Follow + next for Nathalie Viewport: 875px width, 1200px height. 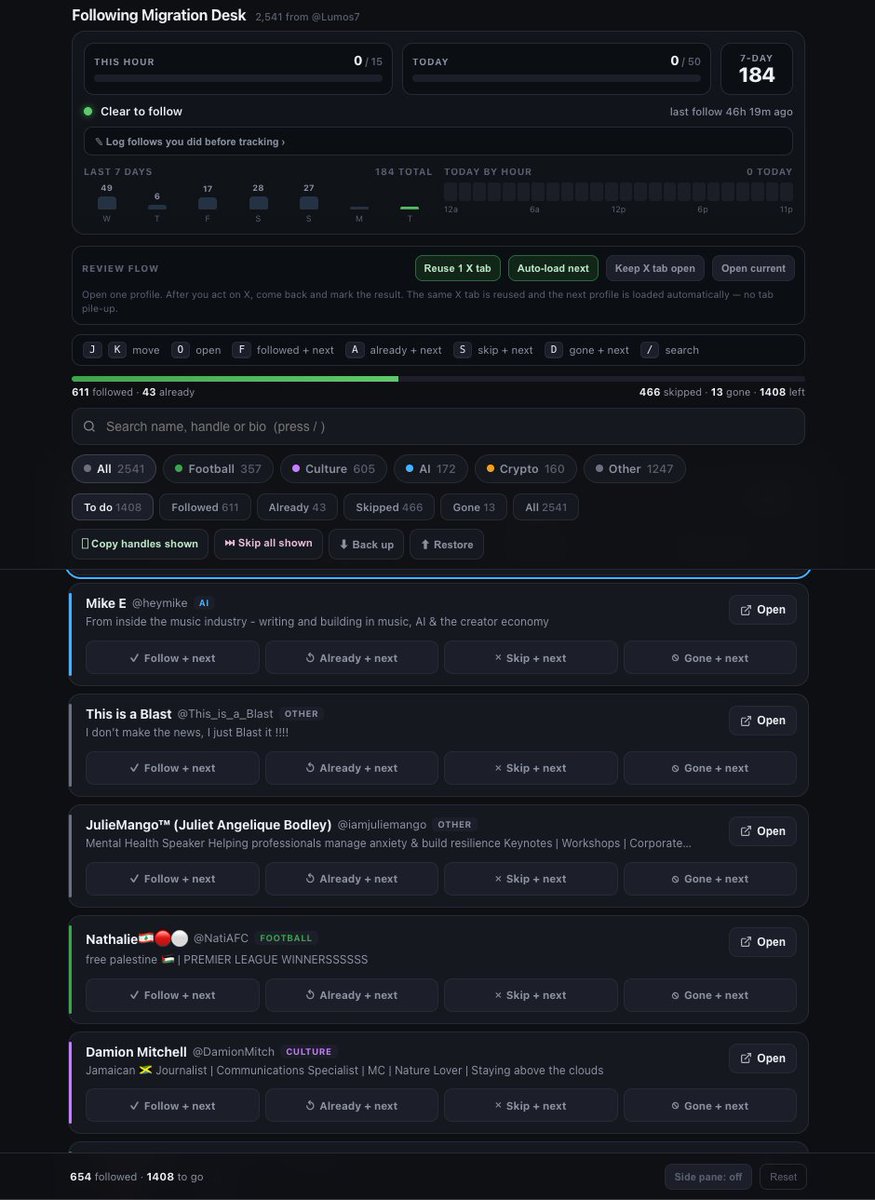coord(172,995)
